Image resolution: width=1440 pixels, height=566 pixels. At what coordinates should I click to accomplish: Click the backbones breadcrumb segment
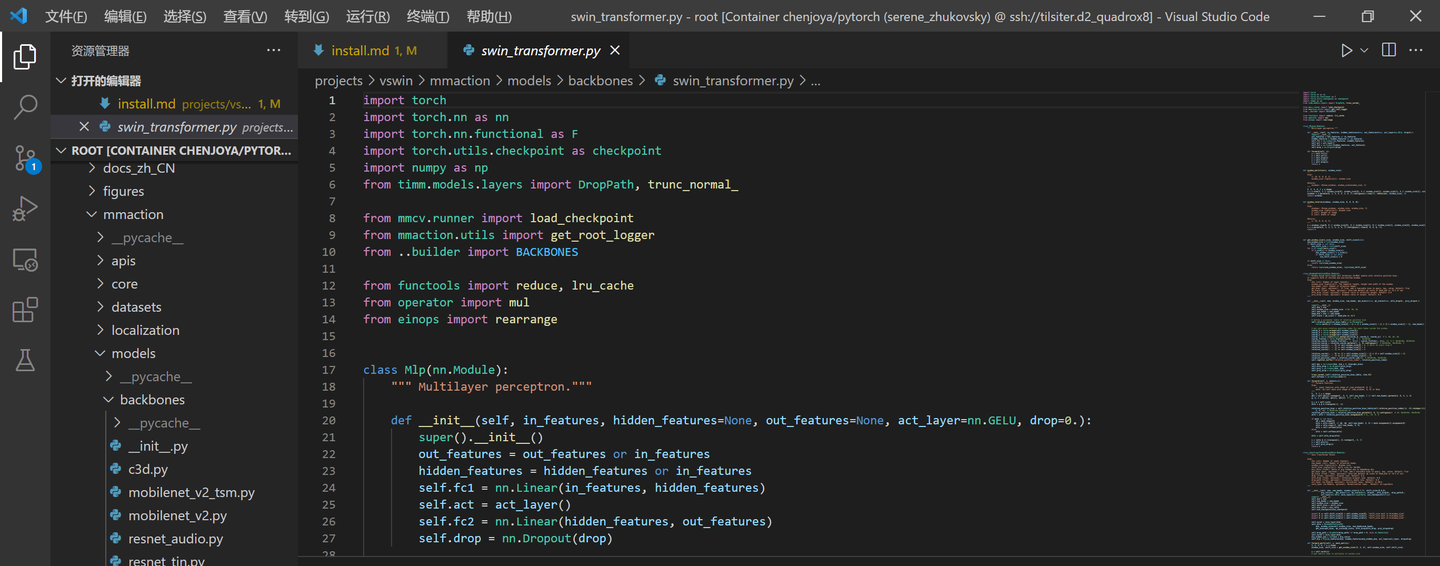click(x=602, y=81)
